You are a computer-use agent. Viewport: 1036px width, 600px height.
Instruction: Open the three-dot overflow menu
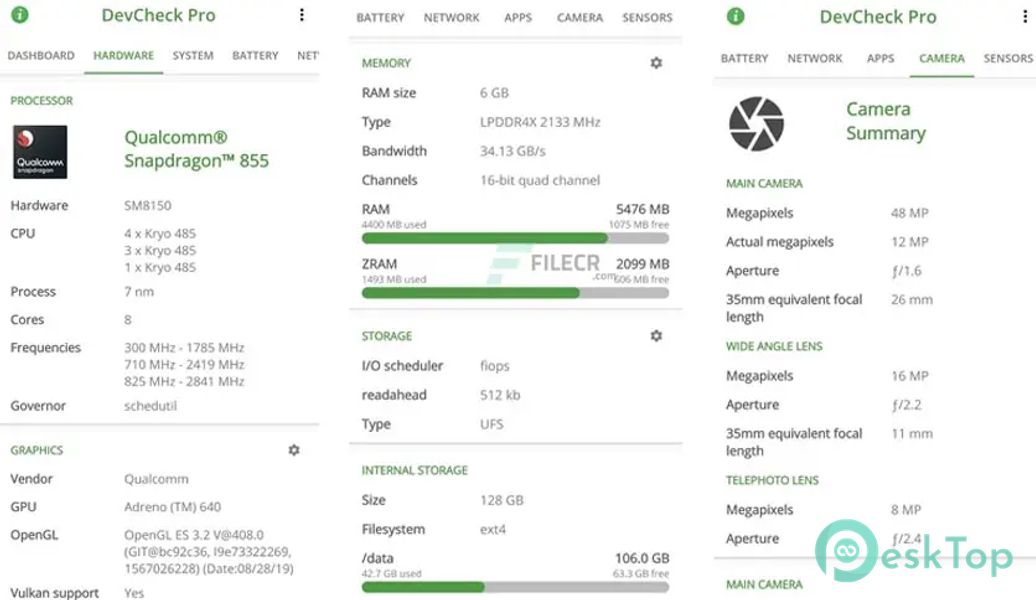[301, 15]
